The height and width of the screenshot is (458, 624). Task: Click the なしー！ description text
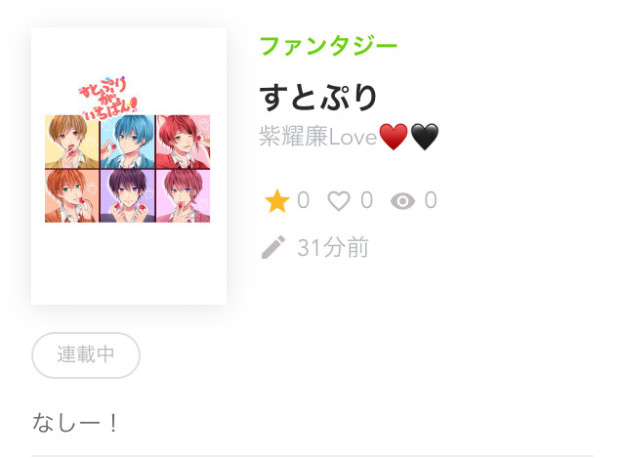[x=75, y=423]
